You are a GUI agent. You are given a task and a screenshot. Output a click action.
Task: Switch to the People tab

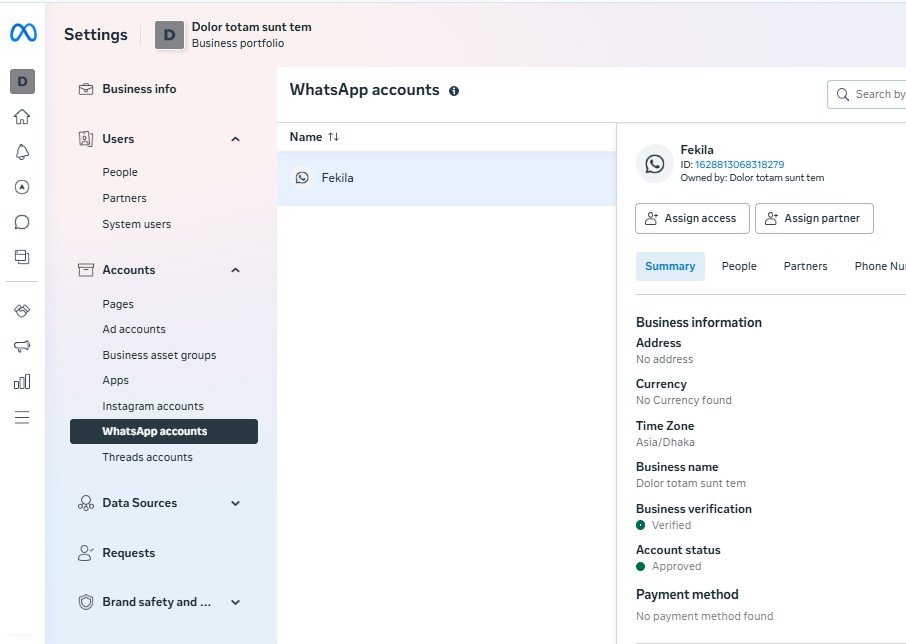(x=739, y=266)
